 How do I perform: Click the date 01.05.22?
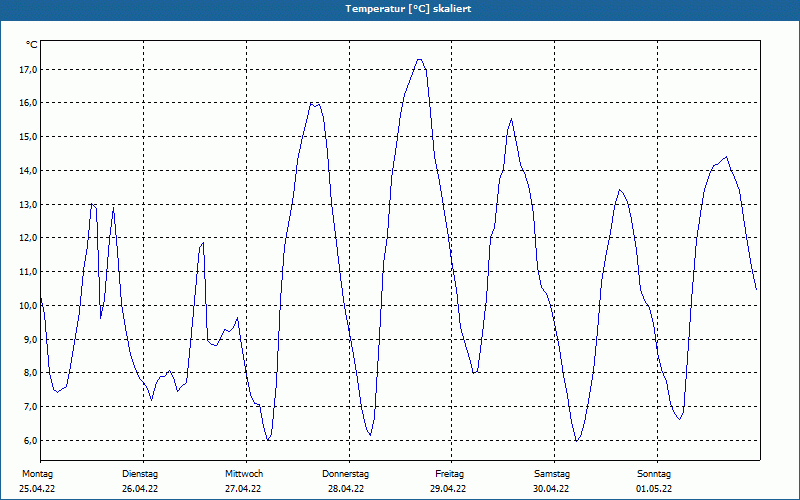[654, 489]
